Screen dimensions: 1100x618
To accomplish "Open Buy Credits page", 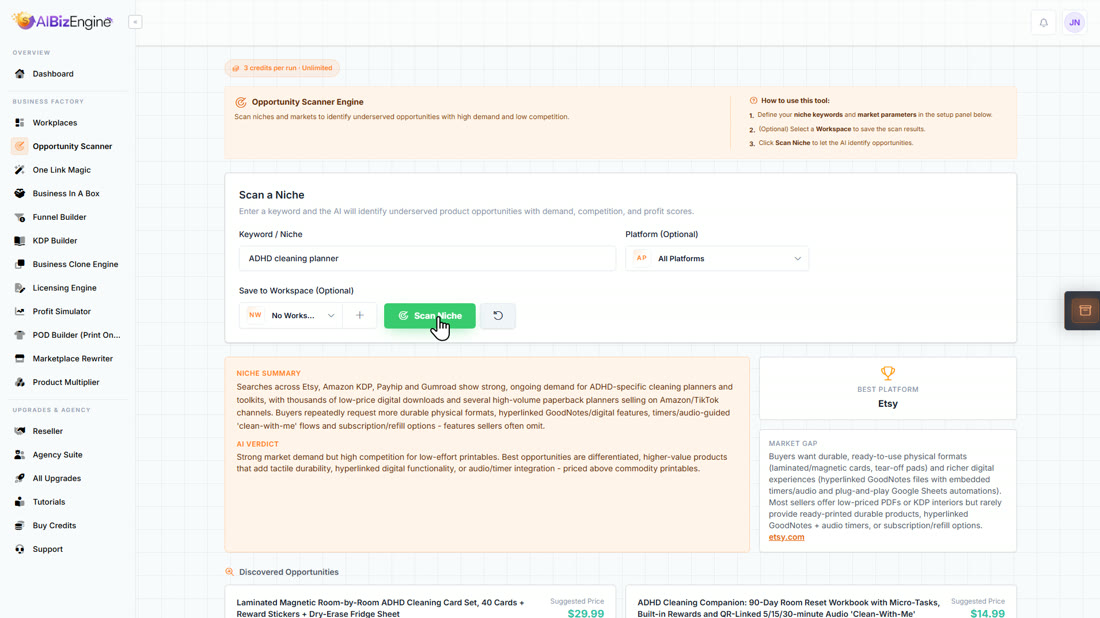I will [54, 525].
